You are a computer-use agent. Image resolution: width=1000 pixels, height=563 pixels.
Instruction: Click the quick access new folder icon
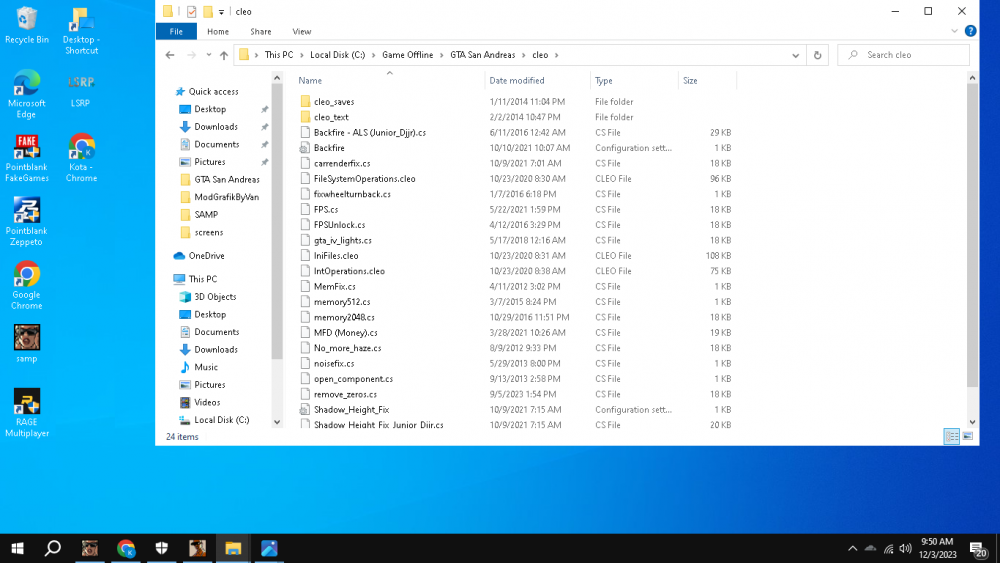click(x=208, y=11)
